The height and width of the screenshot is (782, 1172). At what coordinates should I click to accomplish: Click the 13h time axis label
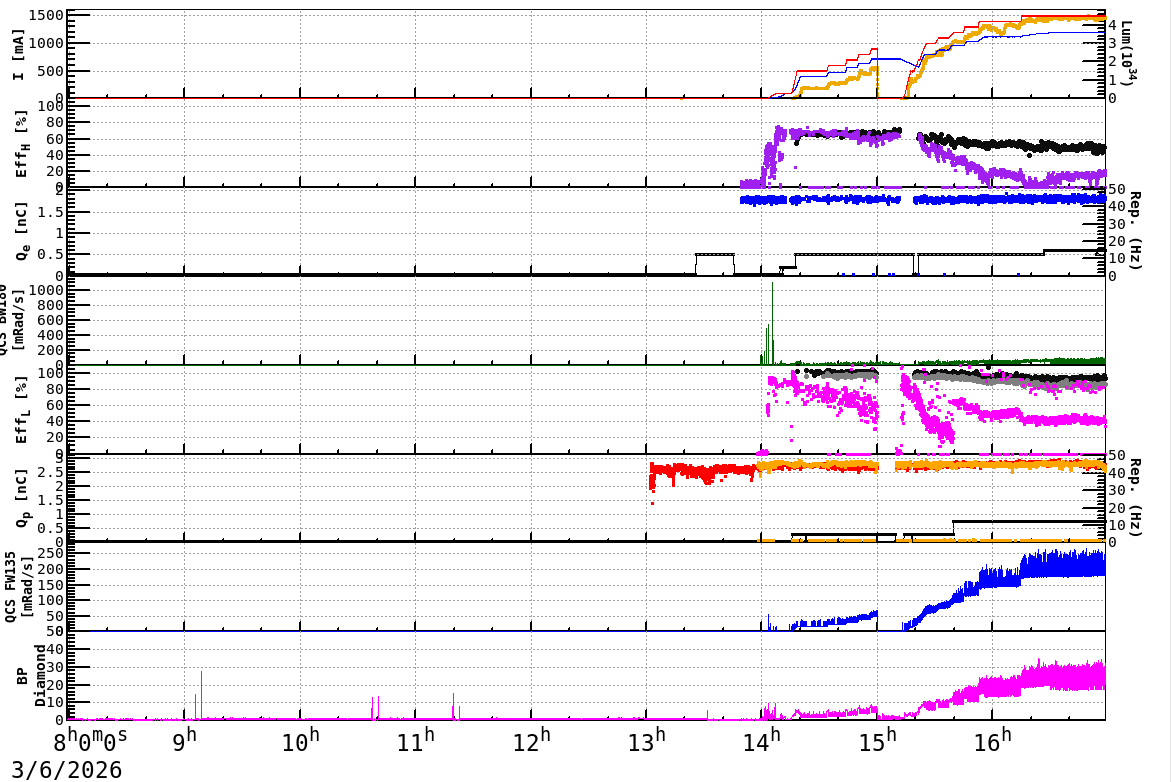click(647, 740)
